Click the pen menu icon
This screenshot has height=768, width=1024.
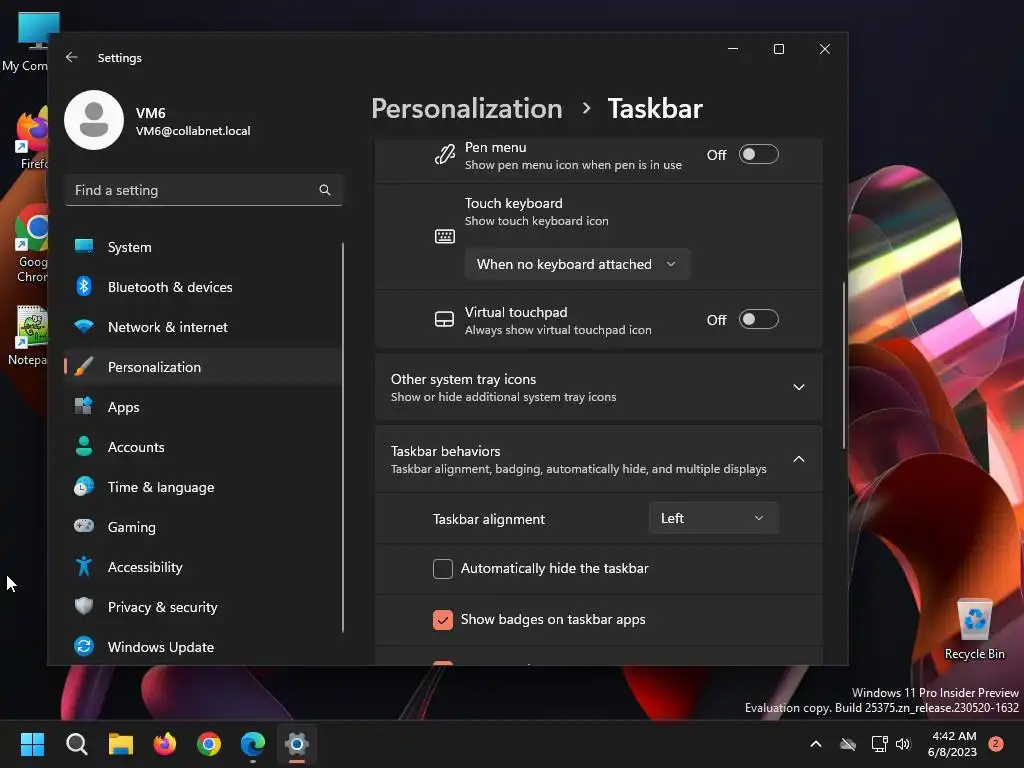point(445,155)
